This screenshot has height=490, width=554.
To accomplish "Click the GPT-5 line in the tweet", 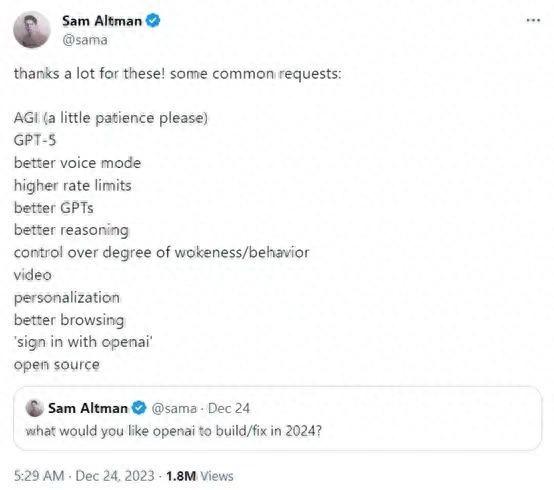I will (35, 140).
